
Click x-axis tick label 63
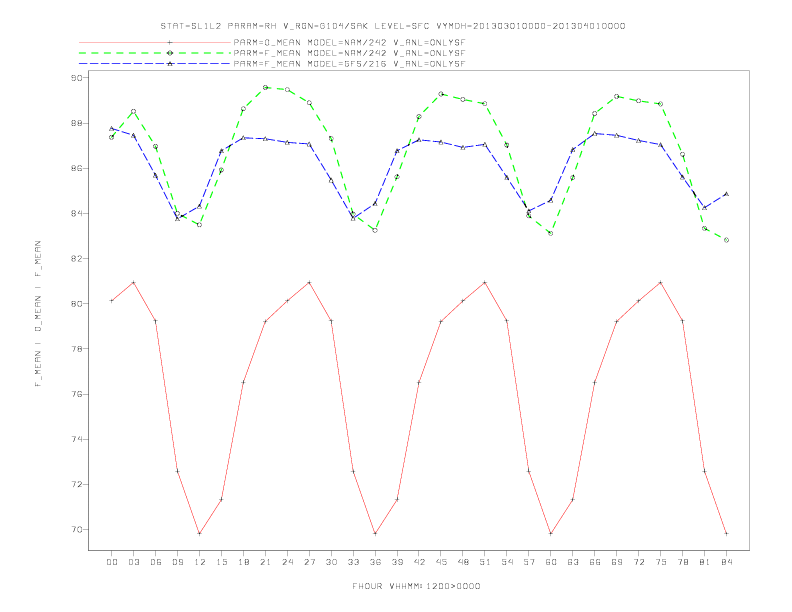tap(573, 562)
